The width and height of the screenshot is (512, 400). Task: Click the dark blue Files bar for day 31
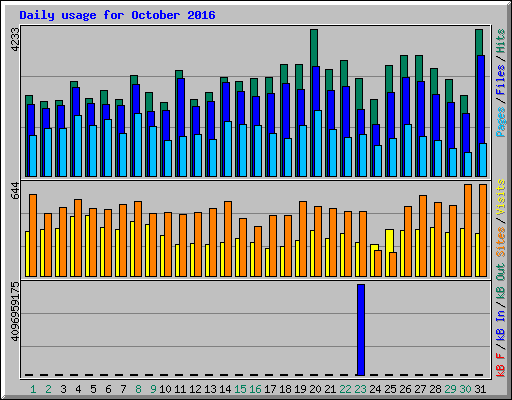pos(481,99)
